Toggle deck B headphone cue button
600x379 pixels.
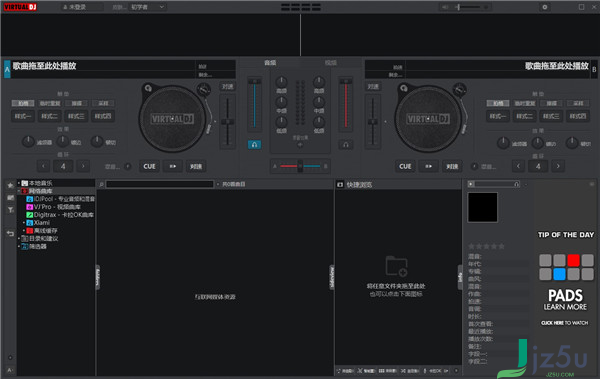(x=346, y=144)
